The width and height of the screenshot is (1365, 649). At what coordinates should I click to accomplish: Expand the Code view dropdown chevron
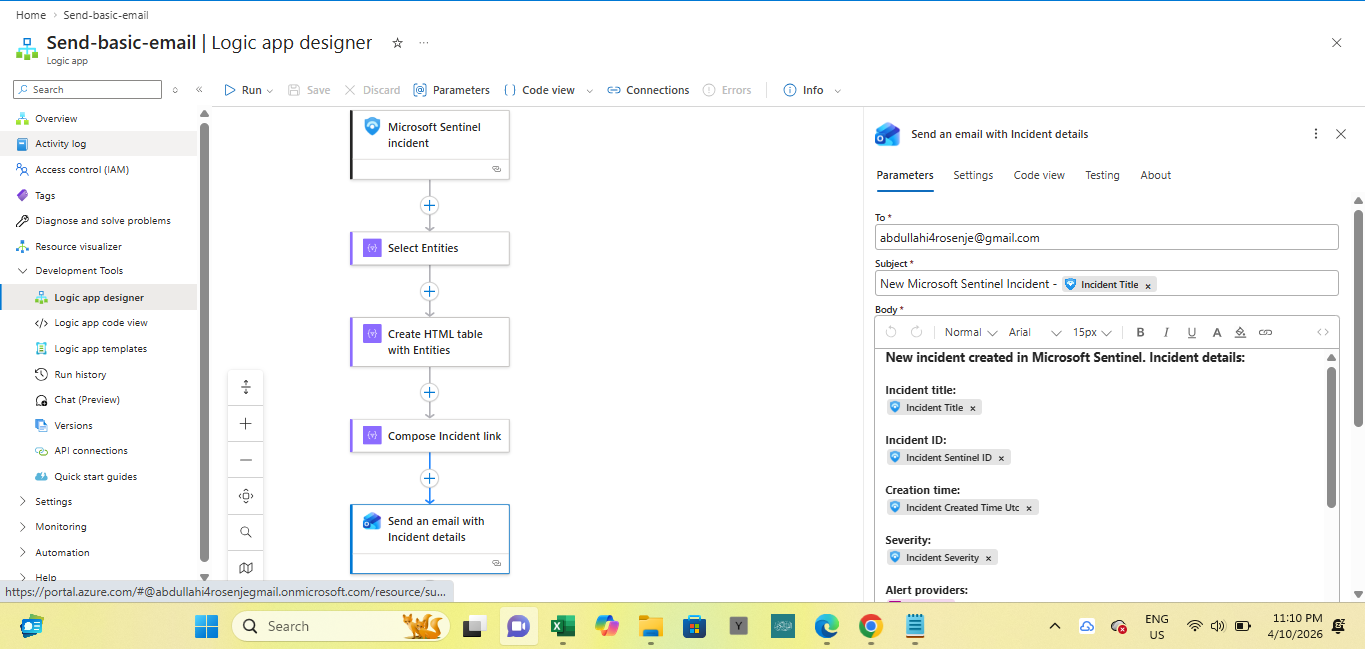(589, 91)
